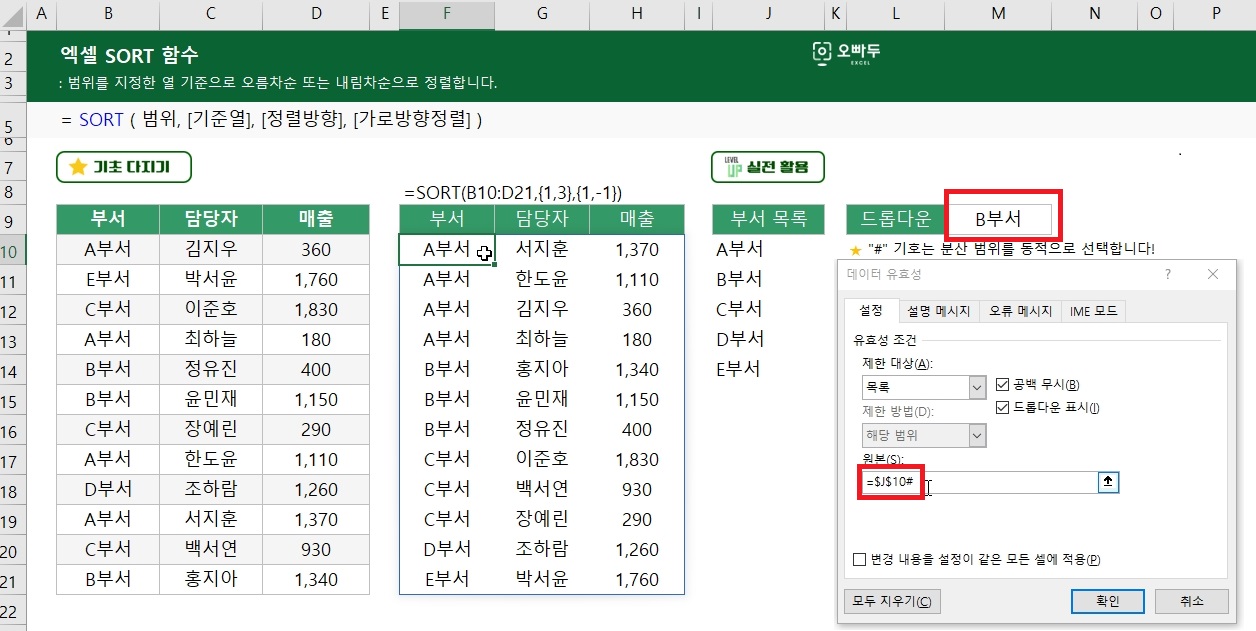Select row 21 header
Screen dimensions: 1256x631
pyautogui.click(x=13, y=579)
